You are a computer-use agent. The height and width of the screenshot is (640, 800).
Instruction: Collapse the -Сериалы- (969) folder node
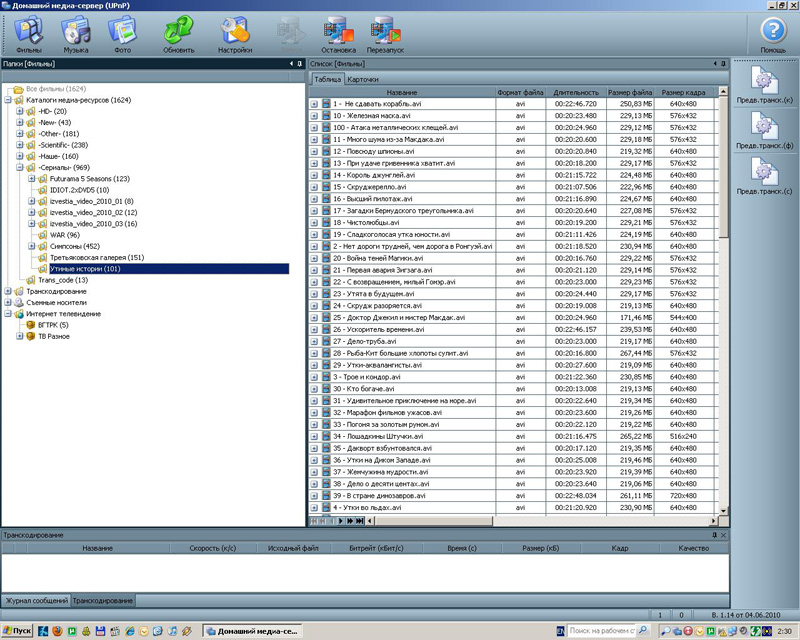click(19, 168)
